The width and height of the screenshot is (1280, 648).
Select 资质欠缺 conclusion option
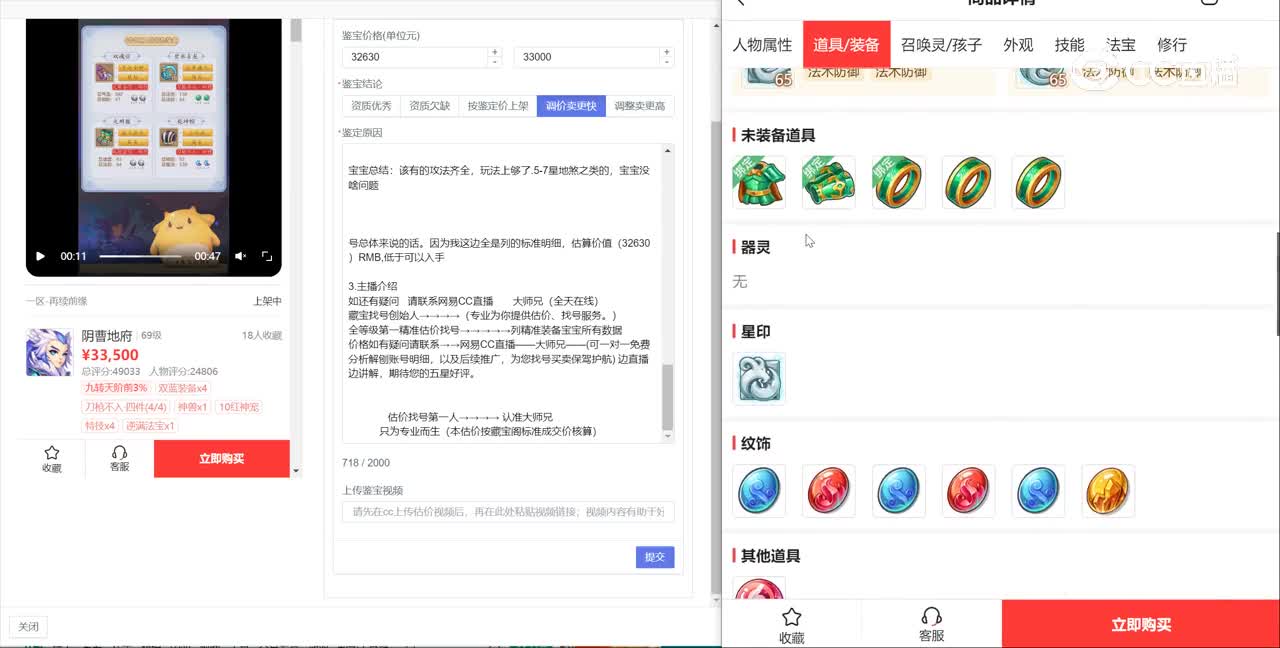tap(429, 106)
